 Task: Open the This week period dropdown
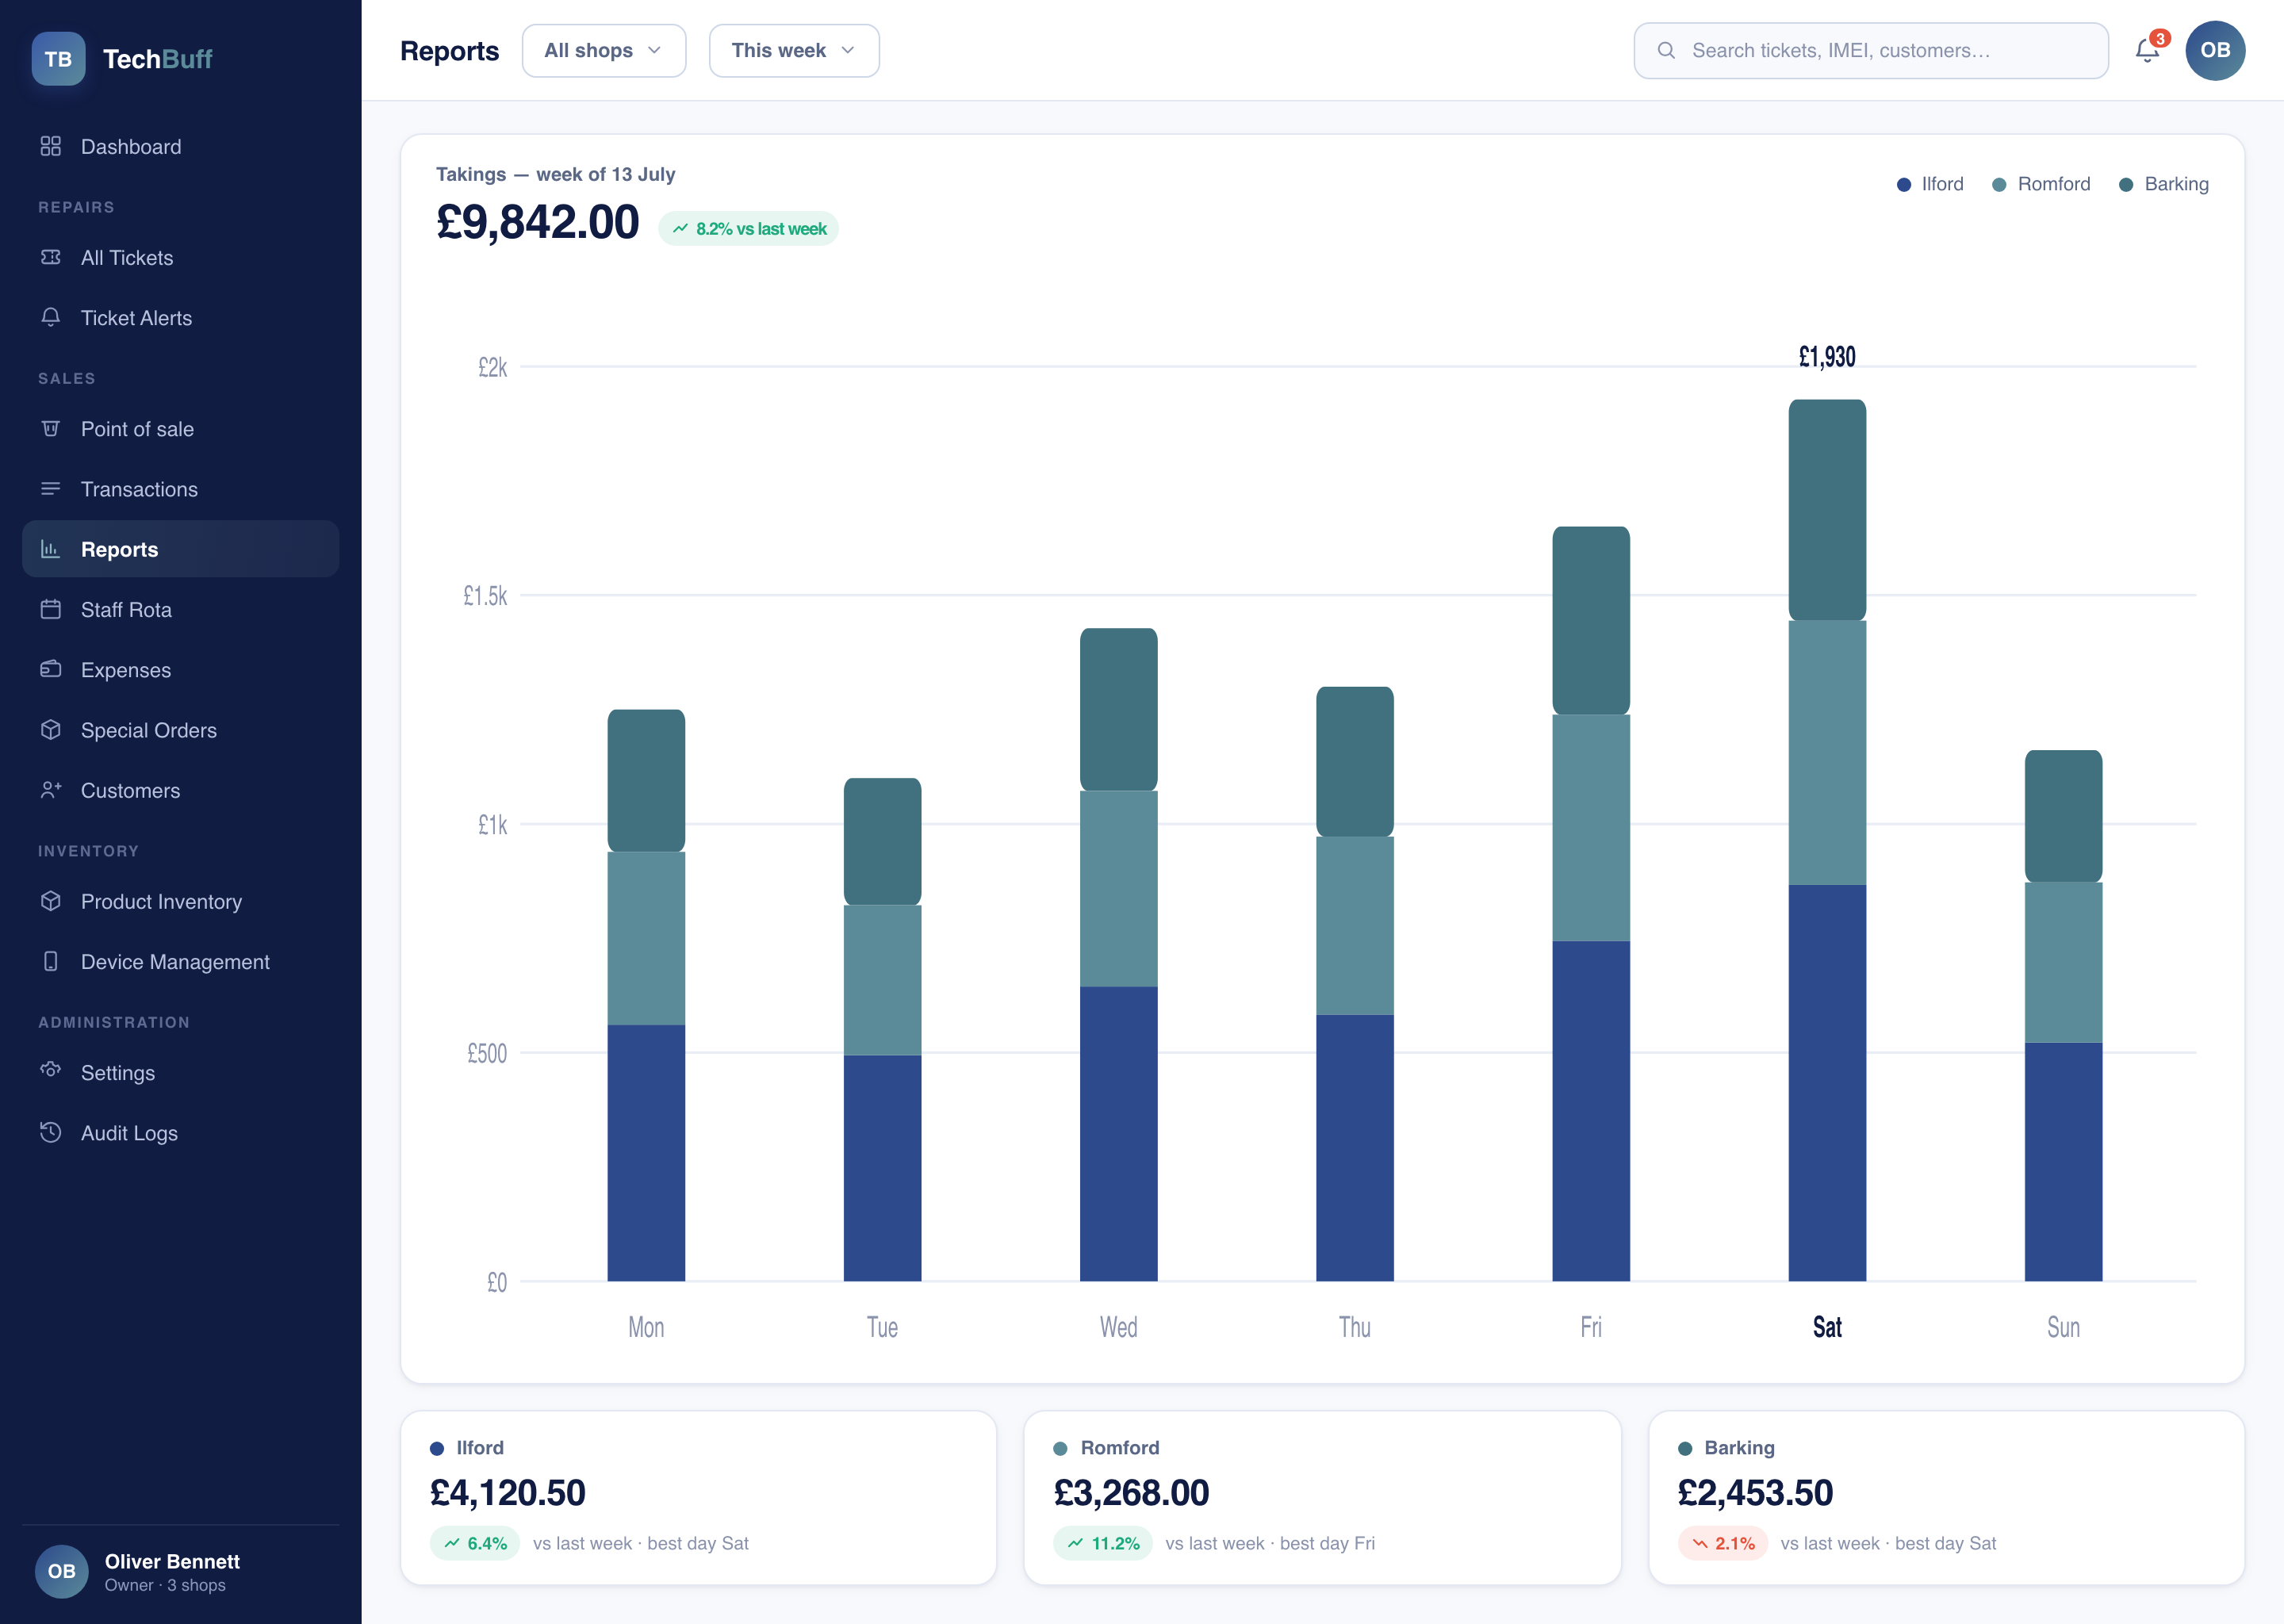click(x=794, y=50)
